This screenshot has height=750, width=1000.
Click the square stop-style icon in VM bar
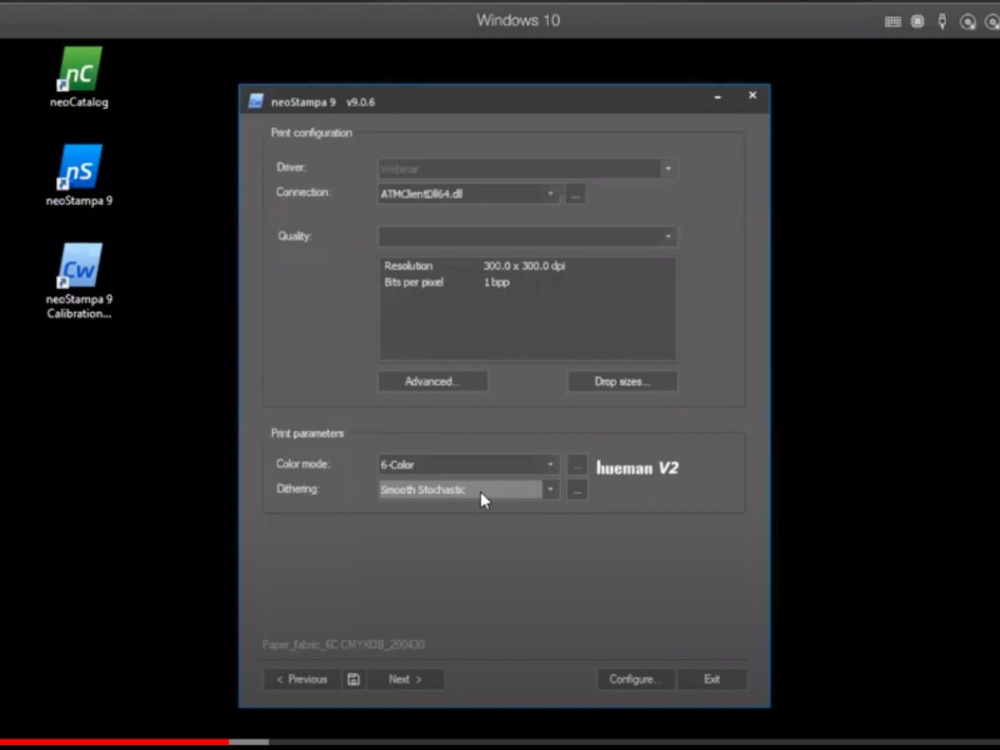pos(917,22)
